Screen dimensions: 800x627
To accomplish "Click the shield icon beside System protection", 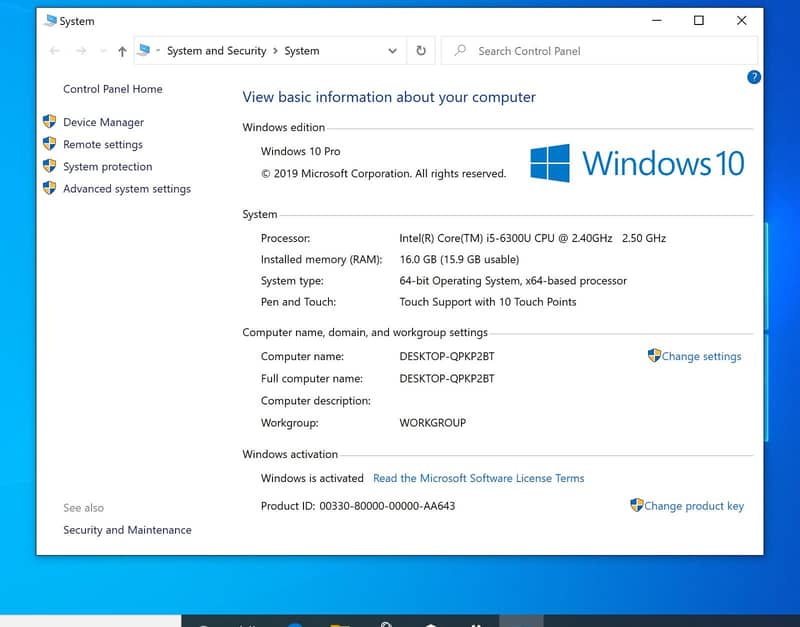I will (x=49, y=166).
